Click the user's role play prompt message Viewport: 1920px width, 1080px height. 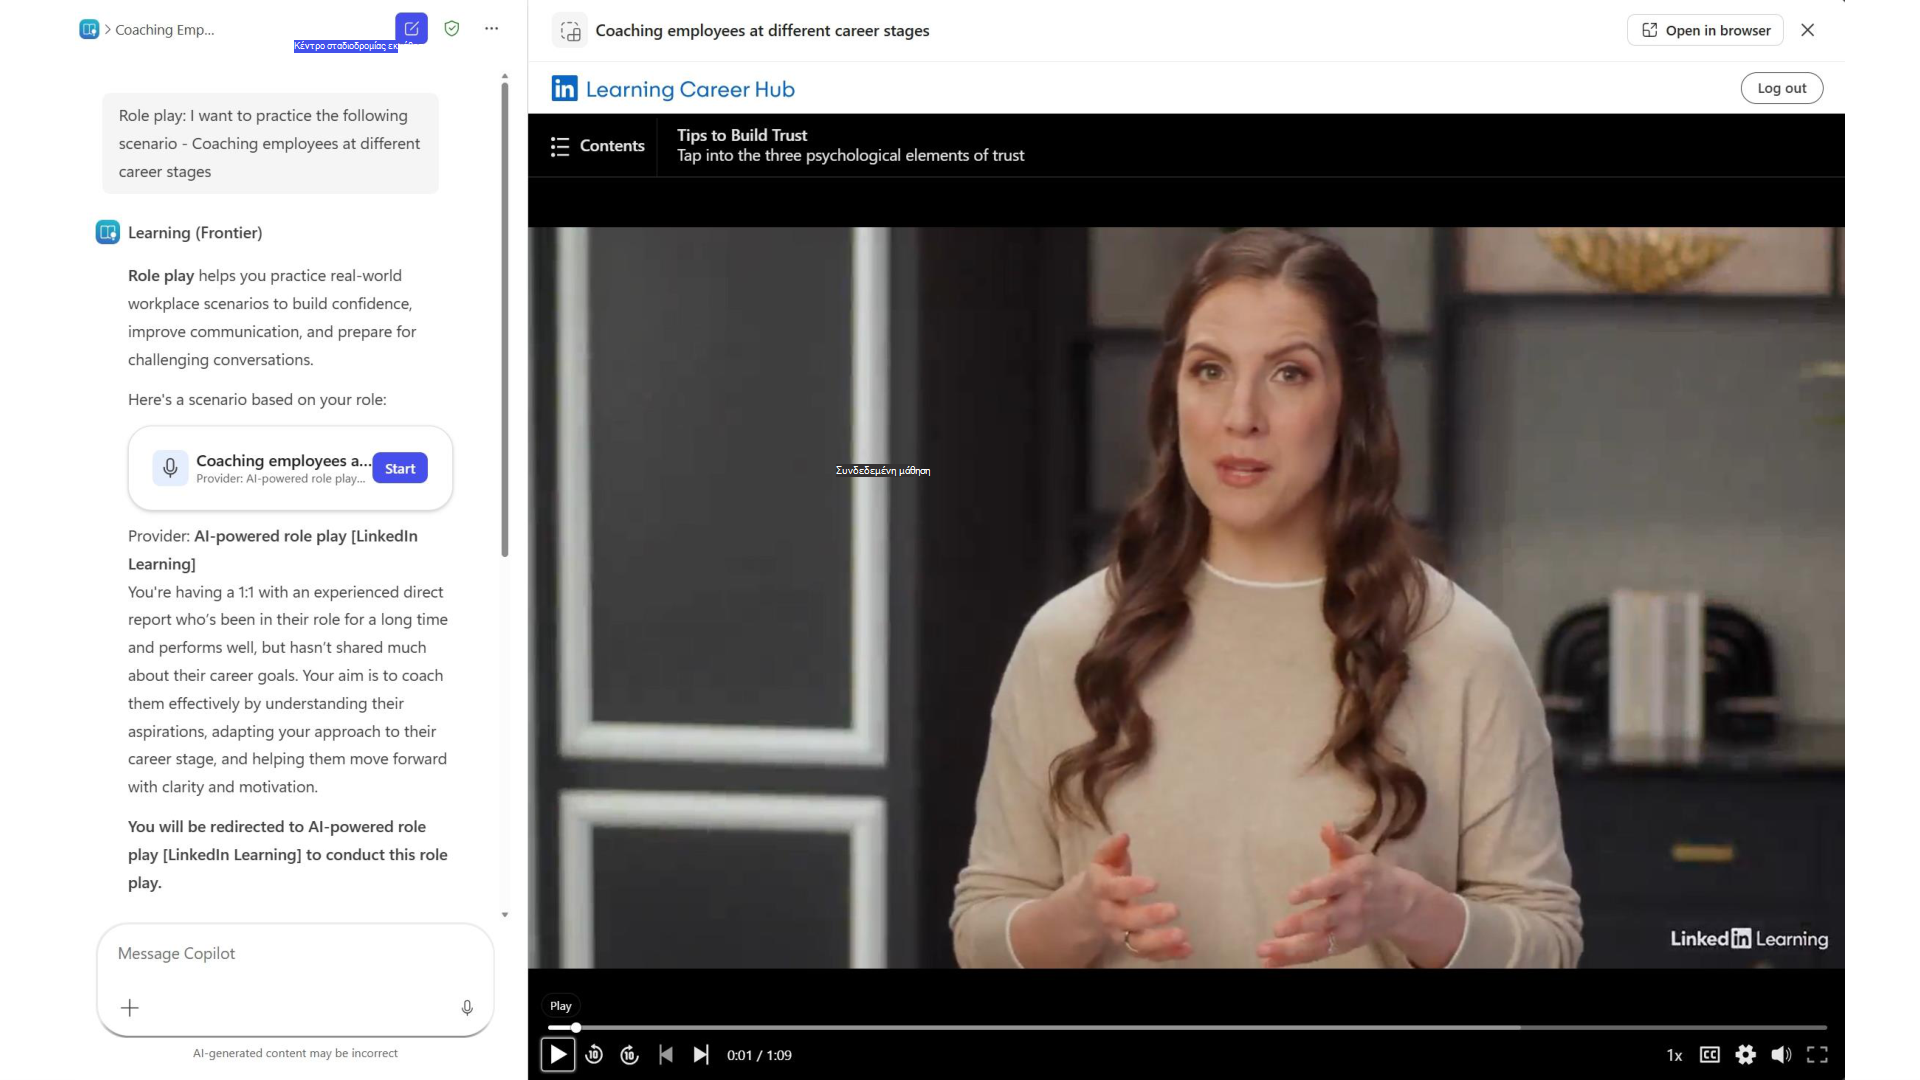point(270,143)
